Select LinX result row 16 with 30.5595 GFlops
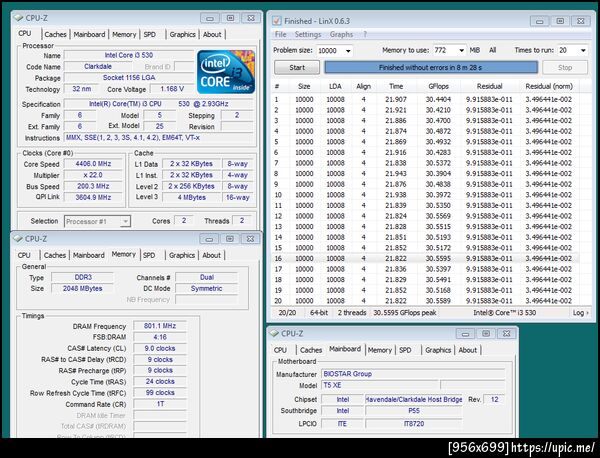Screen dimensions: 600x458 click(426, 259)
